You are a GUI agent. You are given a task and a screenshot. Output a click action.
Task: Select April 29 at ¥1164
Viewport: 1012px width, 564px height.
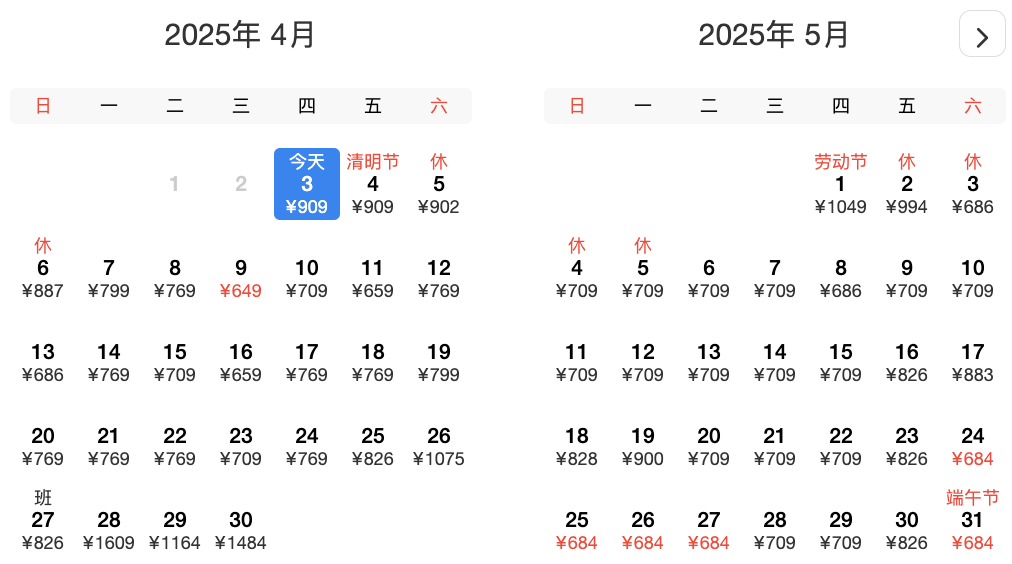pos(175,530)
